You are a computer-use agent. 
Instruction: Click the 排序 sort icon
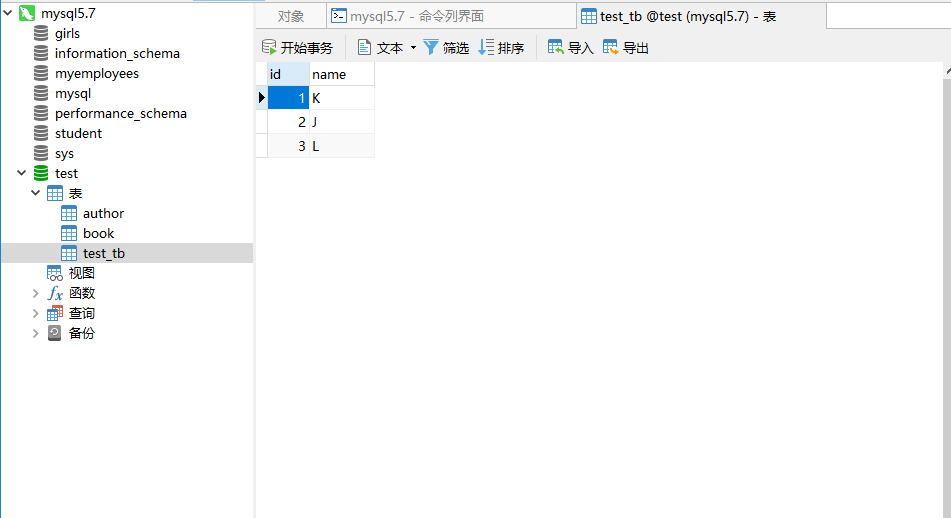click(x=486, y=47)
